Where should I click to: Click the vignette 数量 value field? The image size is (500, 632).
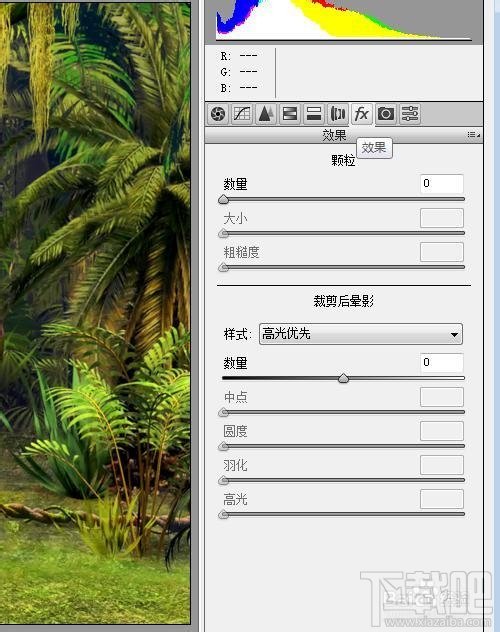point(442,362)
